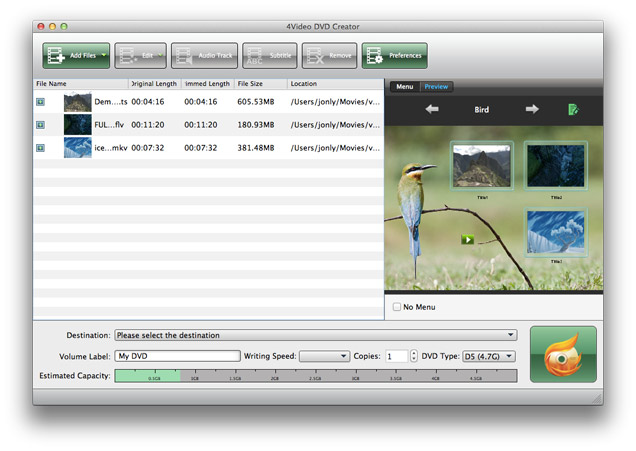Click the ice...mkv file thumbnail
Screen dimensions: 636x451
77,148
